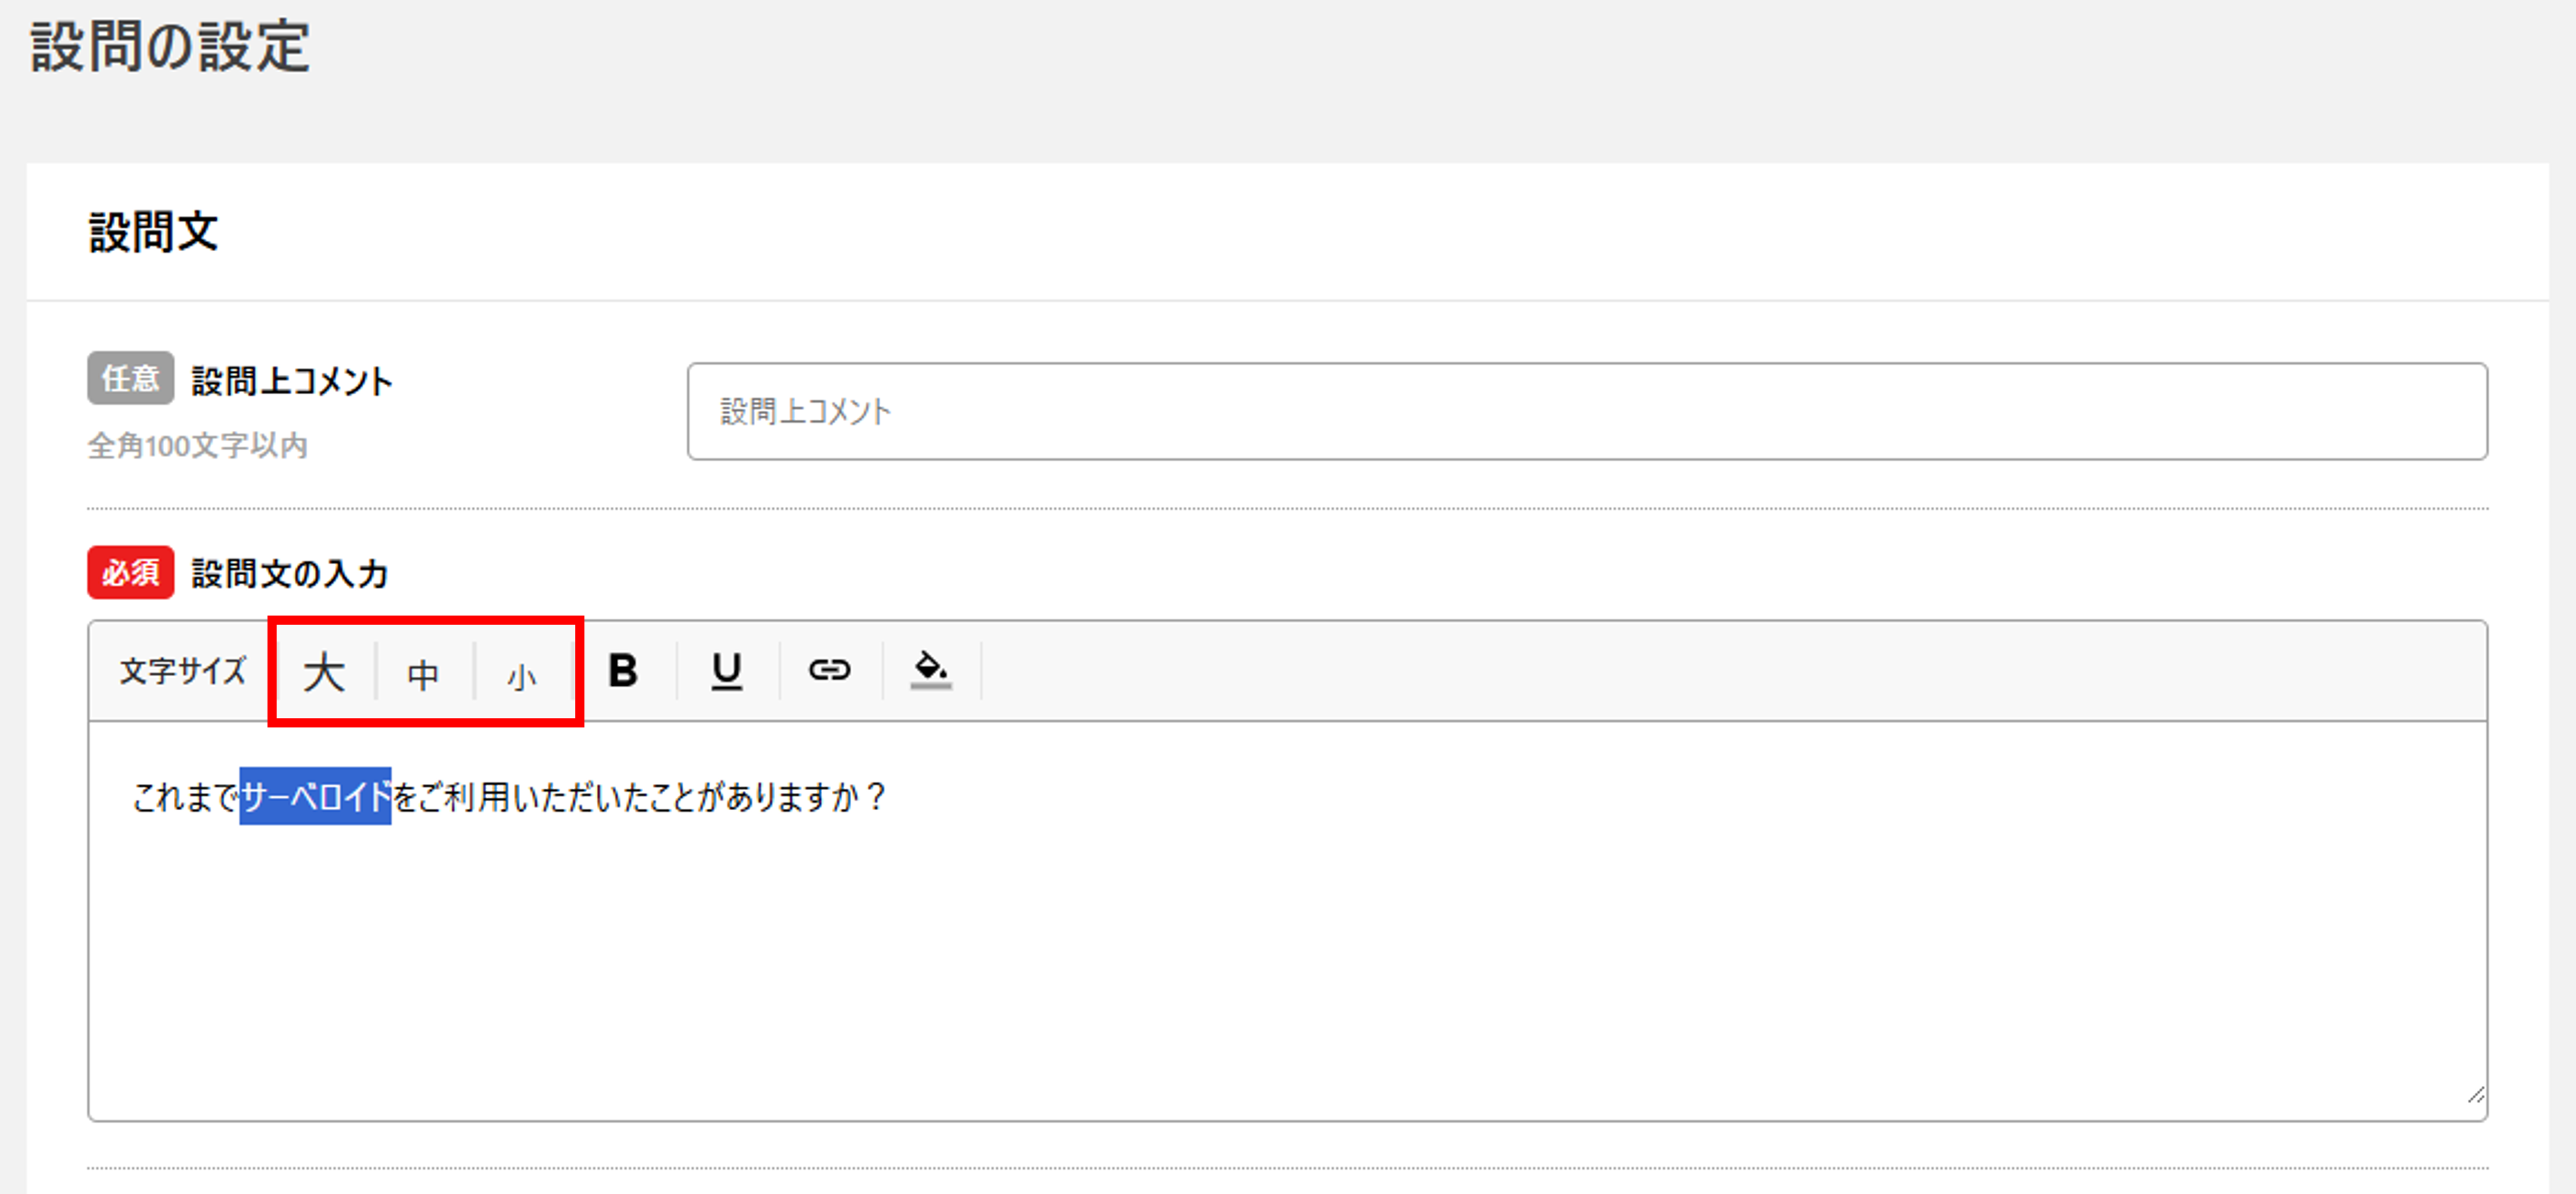This screenshot has width=2576, height=1194.
Task: Click the 設問上コメント label text
Action: point(292,380)
